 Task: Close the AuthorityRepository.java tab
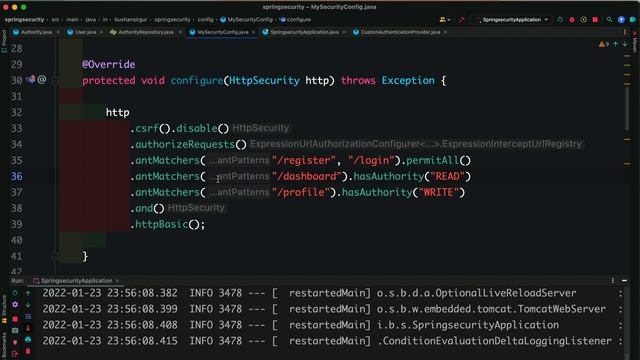coord(180,32)
